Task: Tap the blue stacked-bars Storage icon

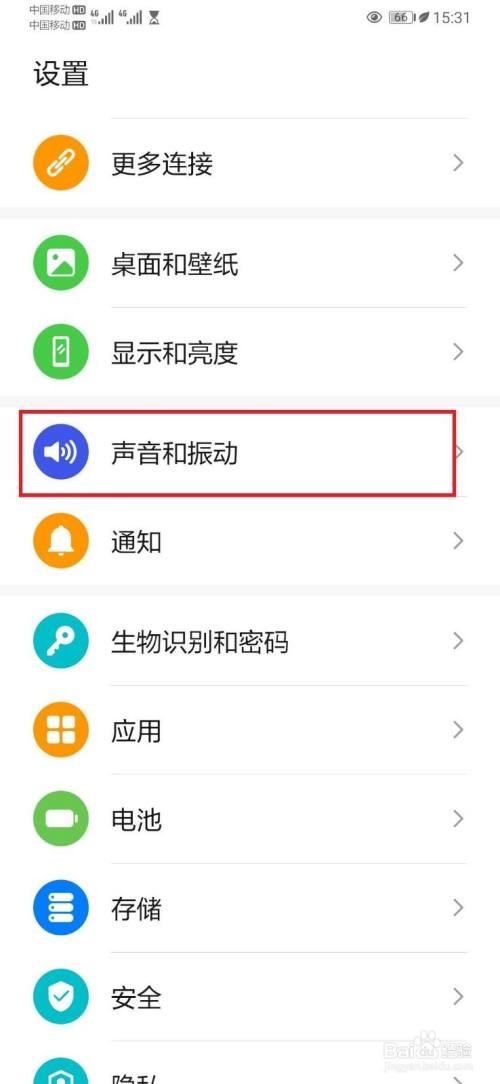Action: [61, 908]
